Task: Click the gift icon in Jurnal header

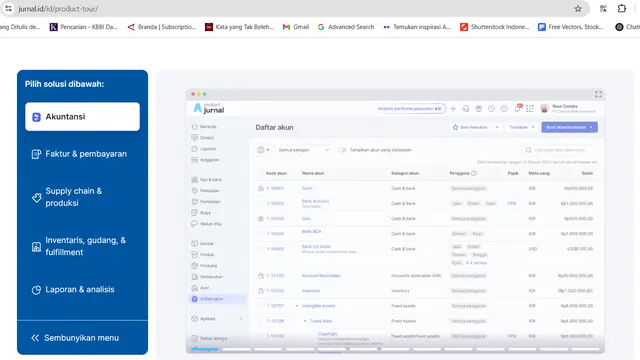Action: tap(479, 109)
